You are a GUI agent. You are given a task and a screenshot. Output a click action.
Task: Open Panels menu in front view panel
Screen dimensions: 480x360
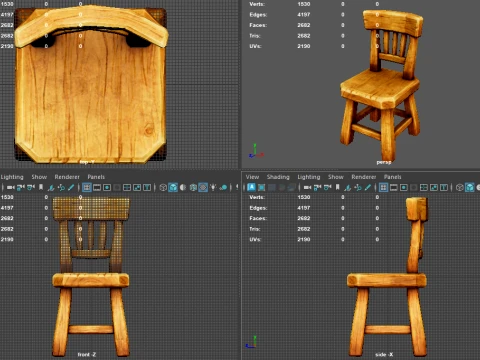96,177
